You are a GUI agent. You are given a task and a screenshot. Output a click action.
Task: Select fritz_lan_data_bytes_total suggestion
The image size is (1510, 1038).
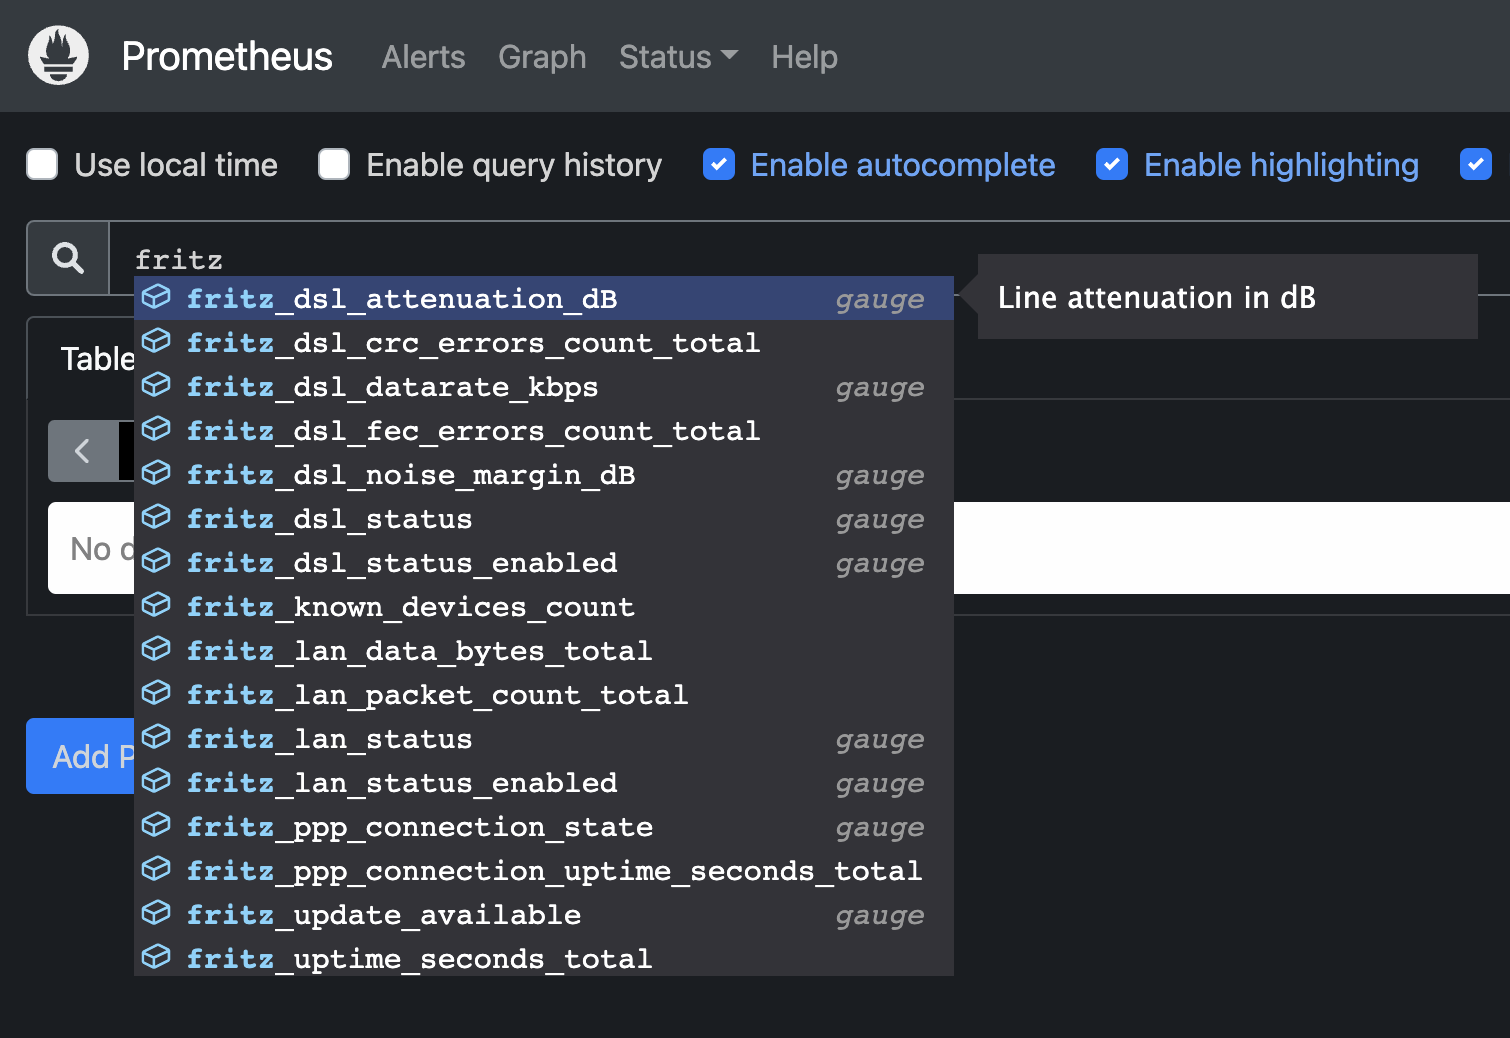pyautogui.click(x=544, y=650)
